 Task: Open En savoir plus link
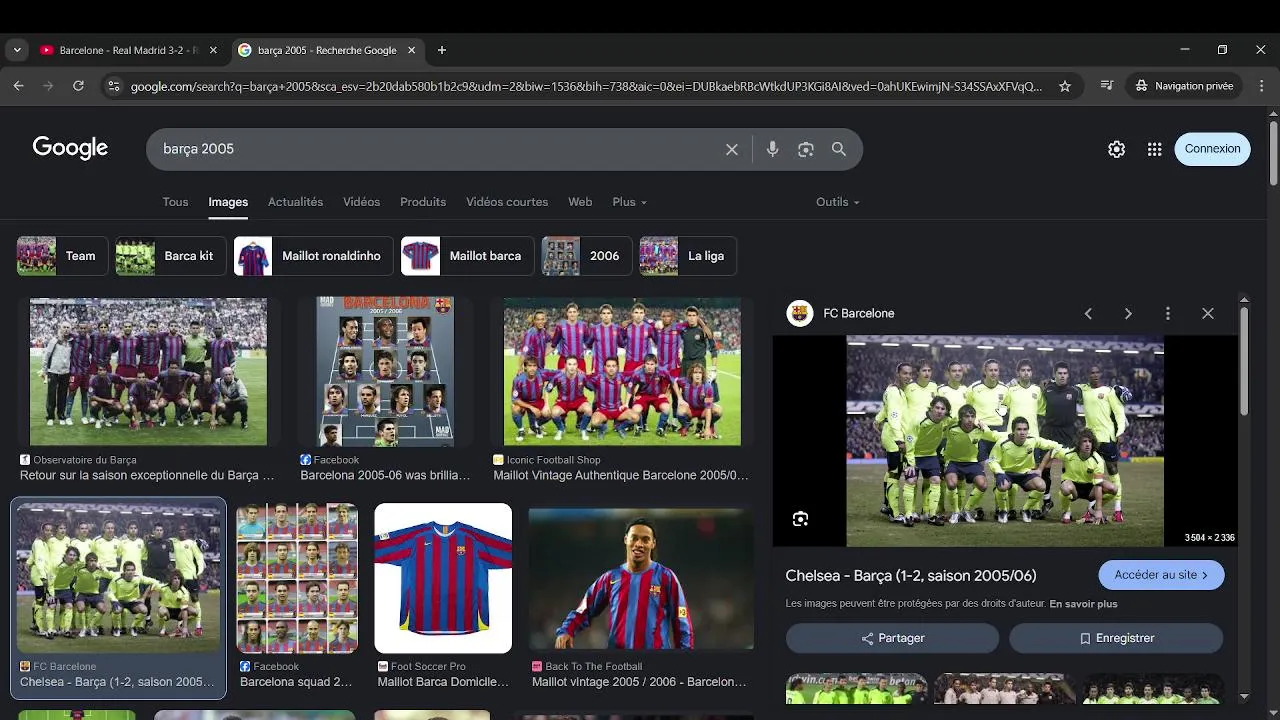1083,604
